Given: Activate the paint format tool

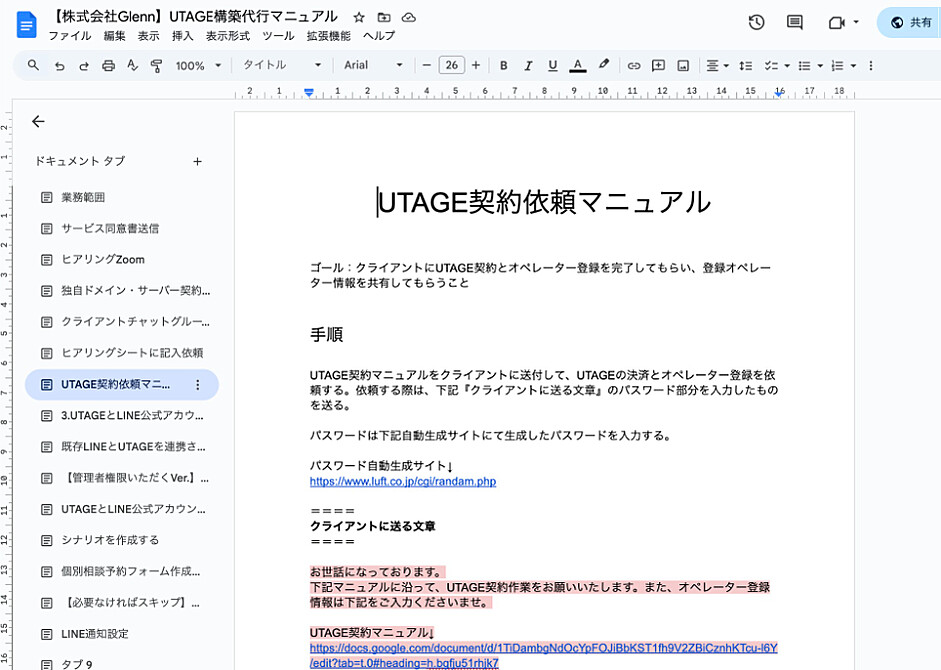Looking at the screenshot, I should coord(156,65).
